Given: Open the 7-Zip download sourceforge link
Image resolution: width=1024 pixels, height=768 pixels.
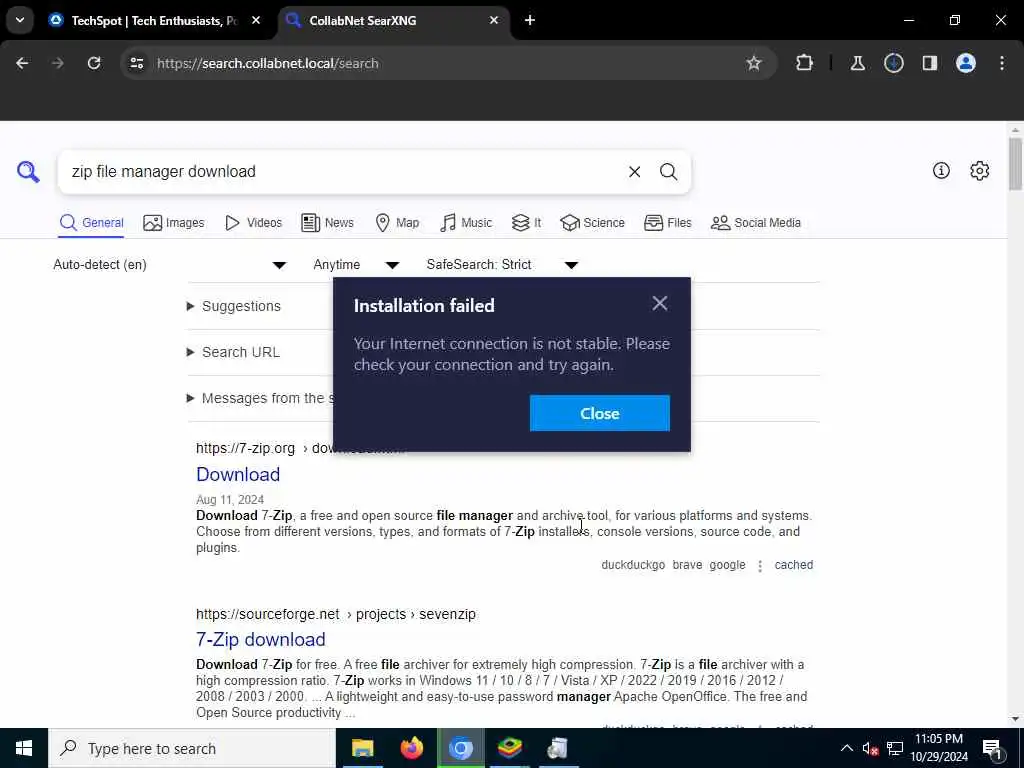Looking at the screenshot, I should [x=261, y=639].
